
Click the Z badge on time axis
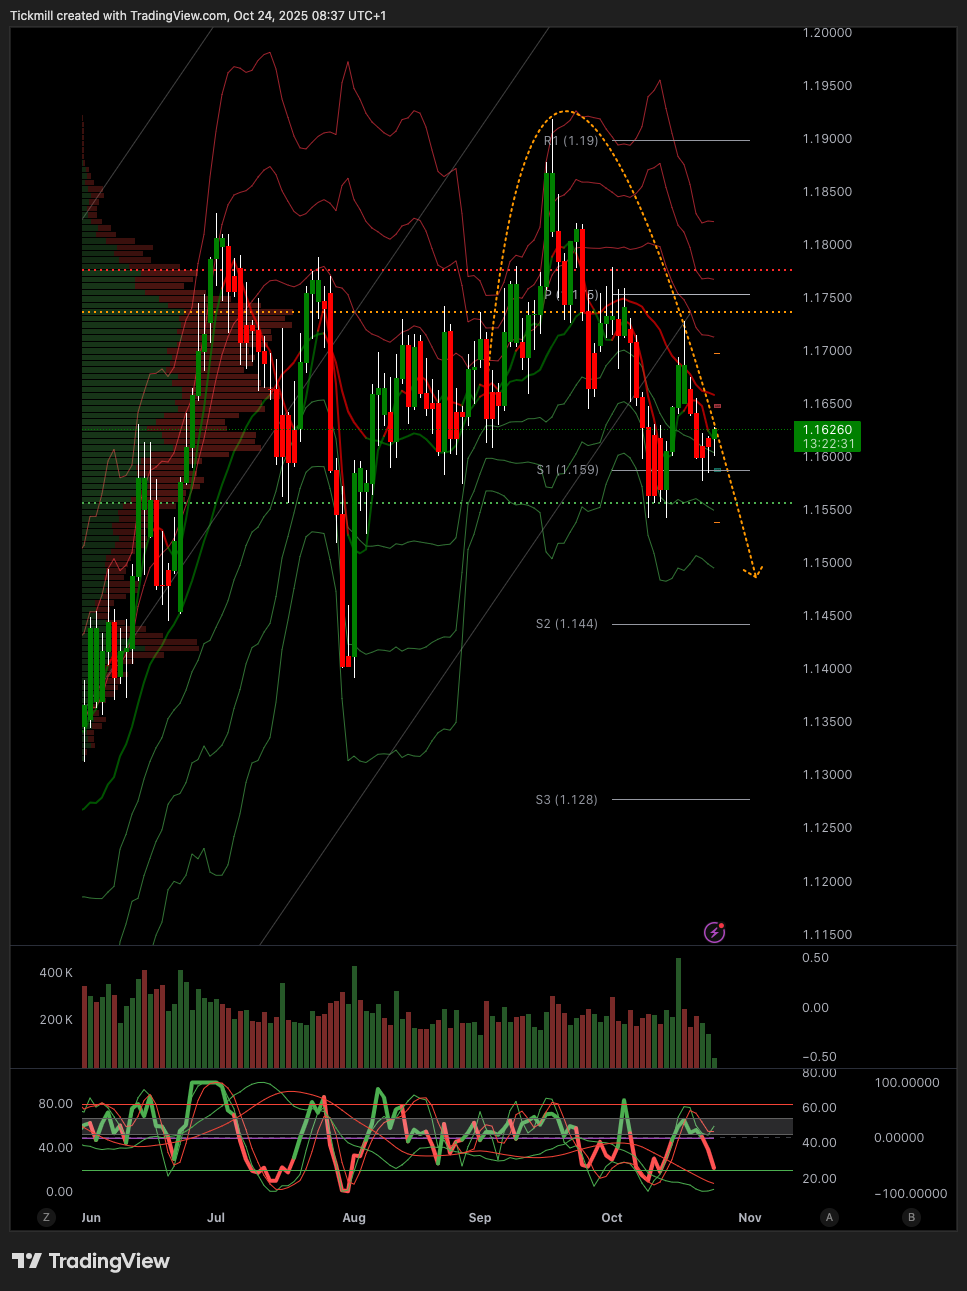[x=46, y=1217]
